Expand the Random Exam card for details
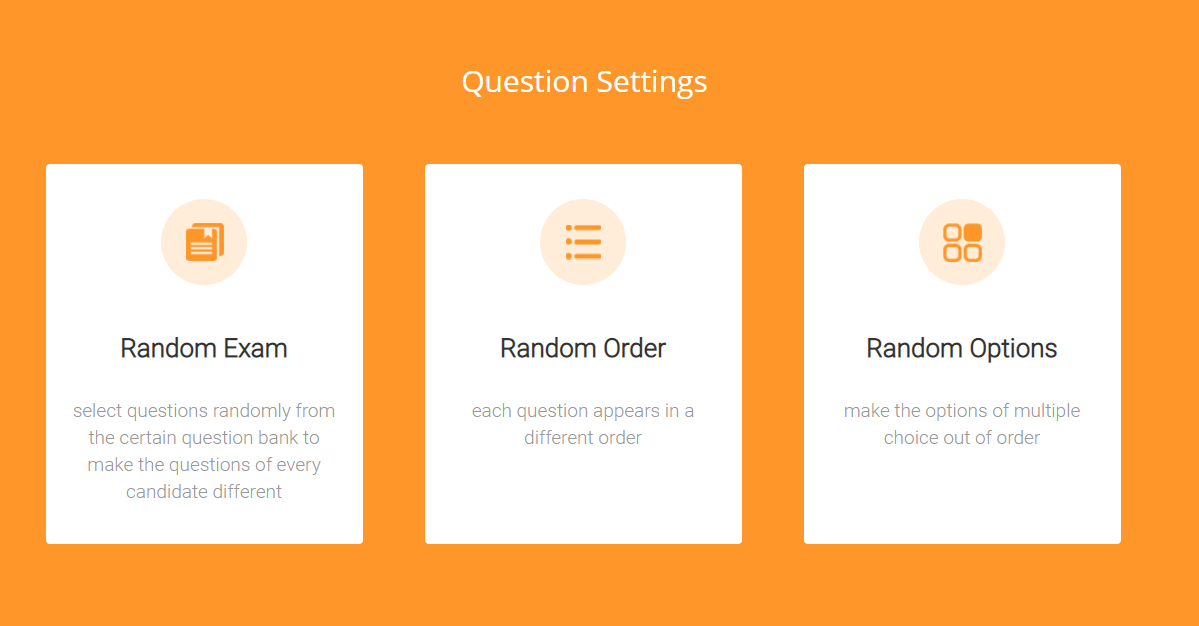This screenshot has width=1199, height=626. point(204,353)
